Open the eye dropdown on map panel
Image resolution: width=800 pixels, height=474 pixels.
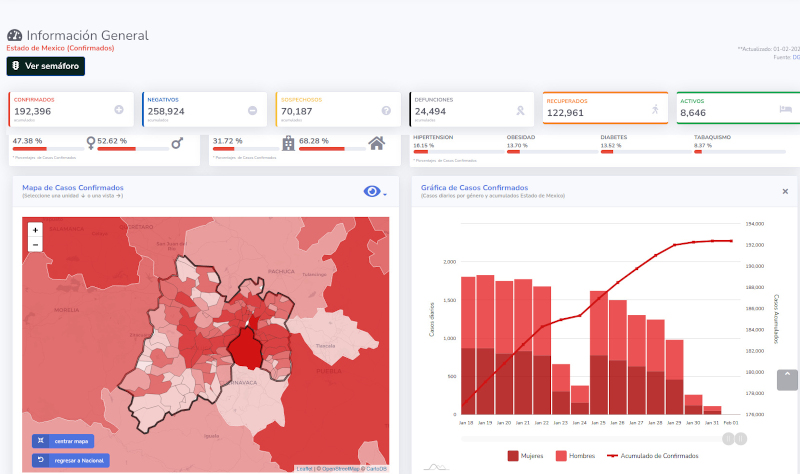pos(375,192)
